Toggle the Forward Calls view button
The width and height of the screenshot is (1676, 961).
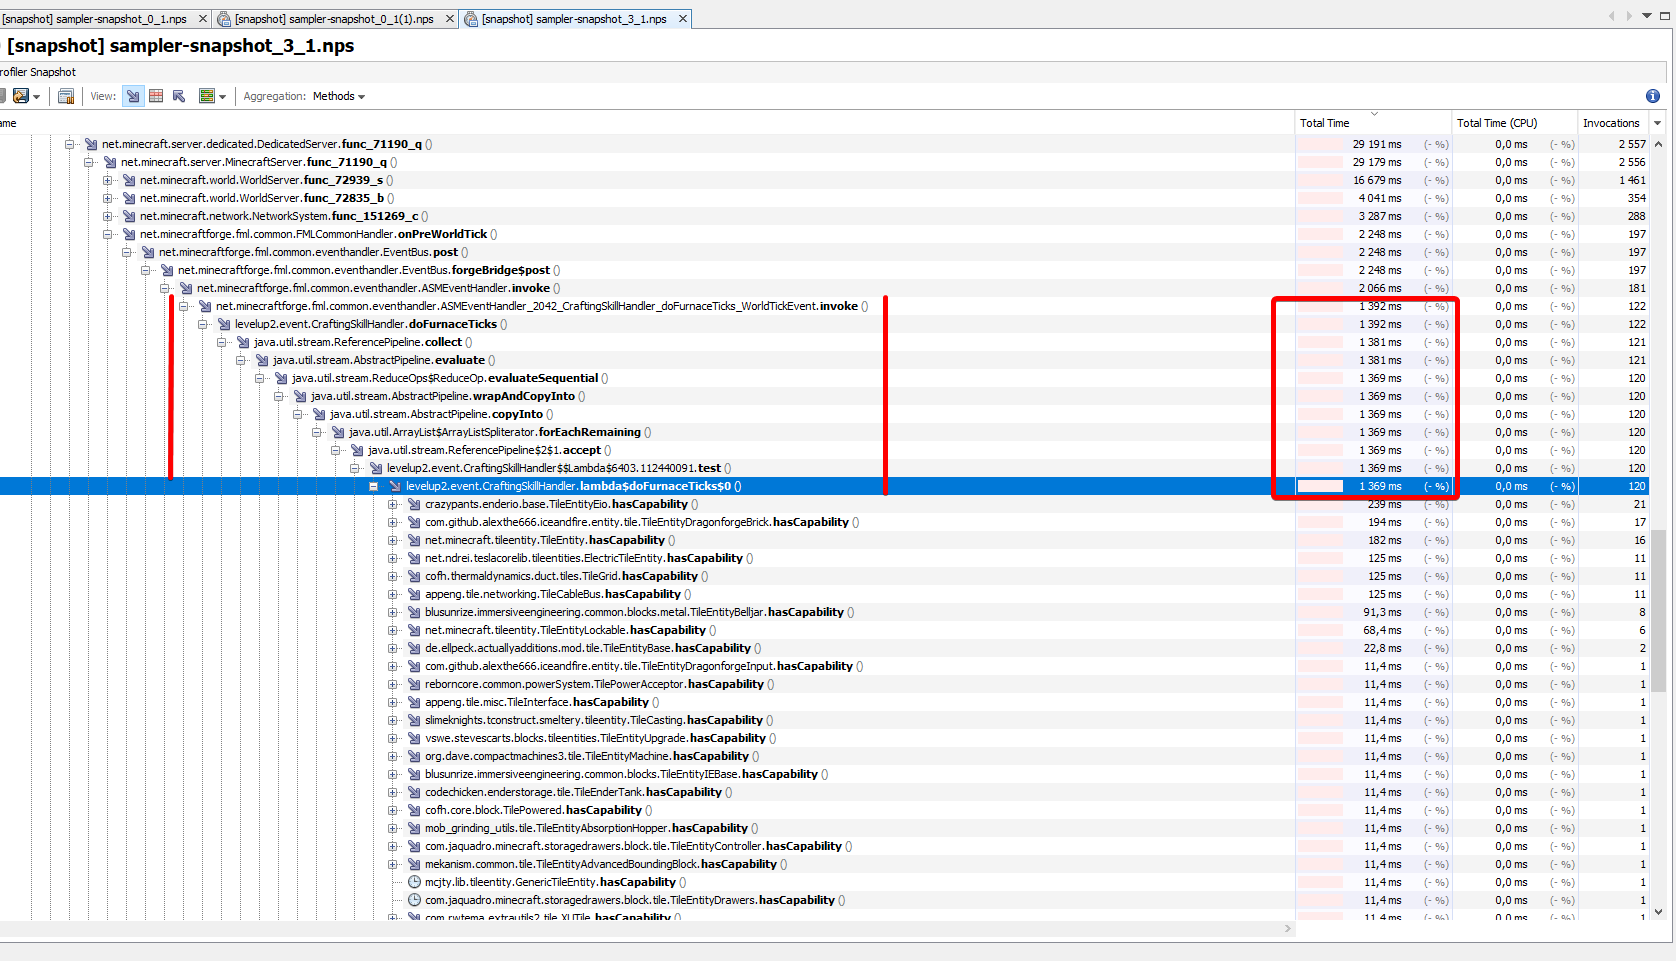pos(133,96)
